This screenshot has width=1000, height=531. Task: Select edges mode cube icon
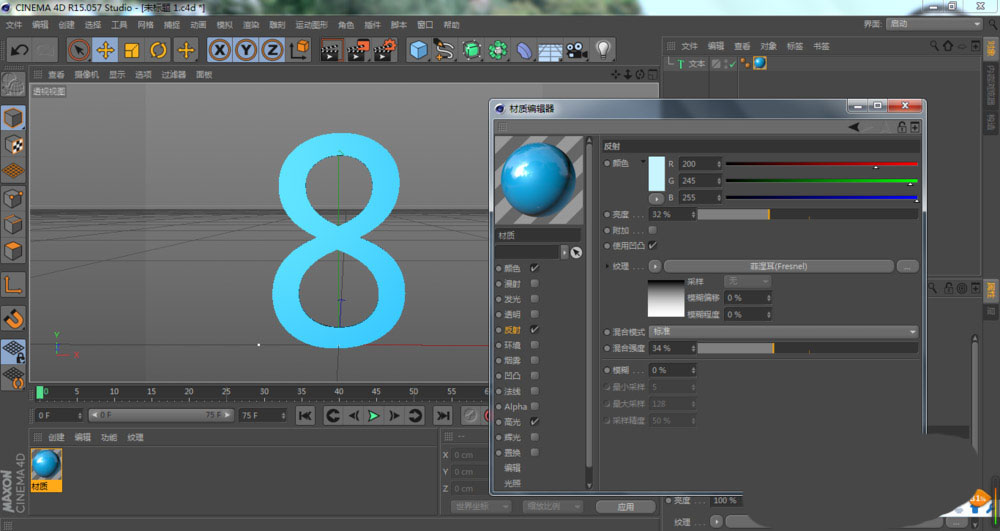(x=13, y=224)
